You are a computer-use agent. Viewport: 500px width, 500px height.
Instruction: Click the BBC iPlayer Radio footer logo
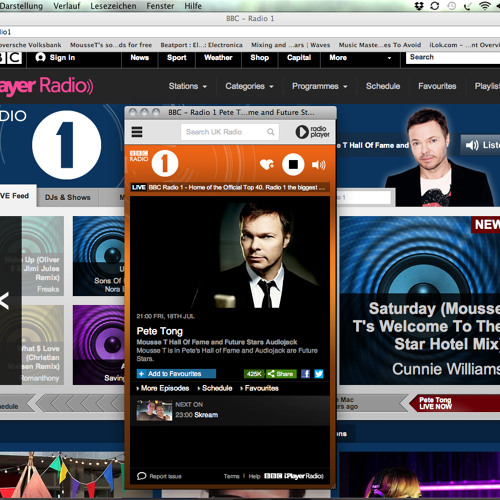294,476
